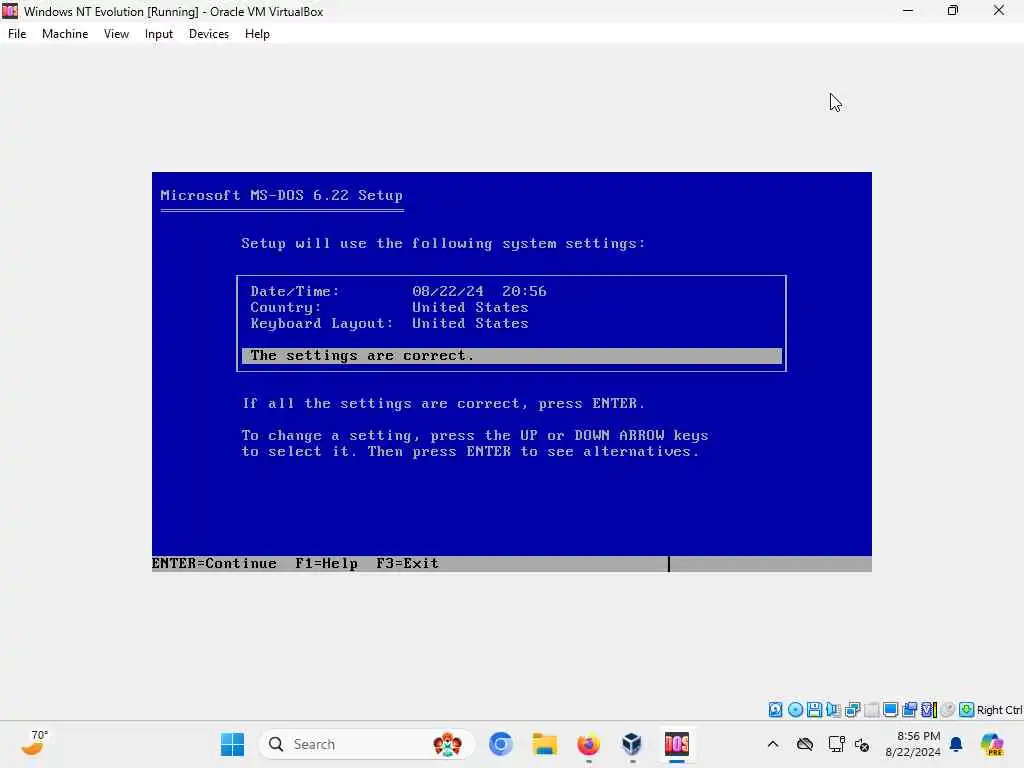Click the Microsoft MS-DOS 6.22 Setup title

click(x=281, y=195)
